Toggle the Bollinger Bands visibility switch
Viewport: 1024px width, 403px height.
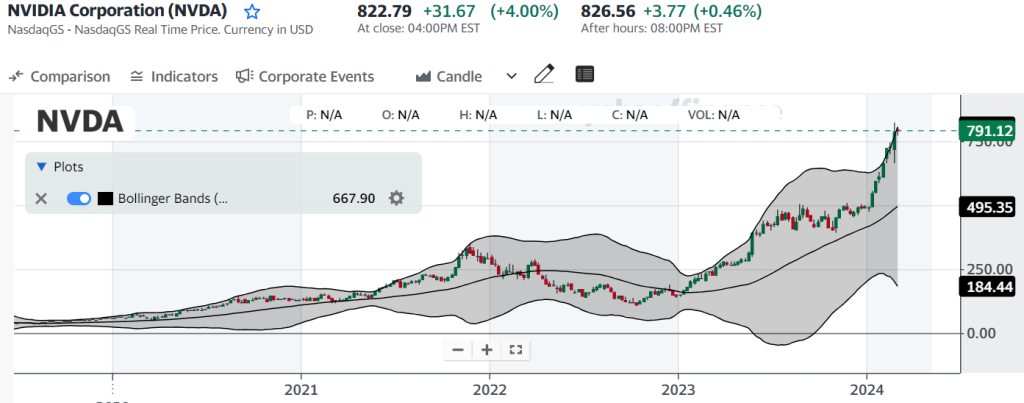(x=79, y=199)
